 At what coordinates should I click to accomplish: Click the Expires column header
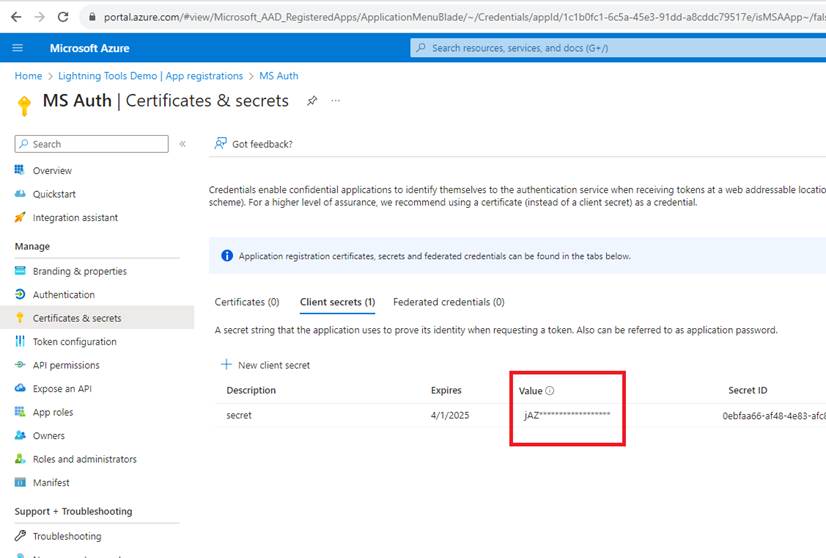(446, 390)
